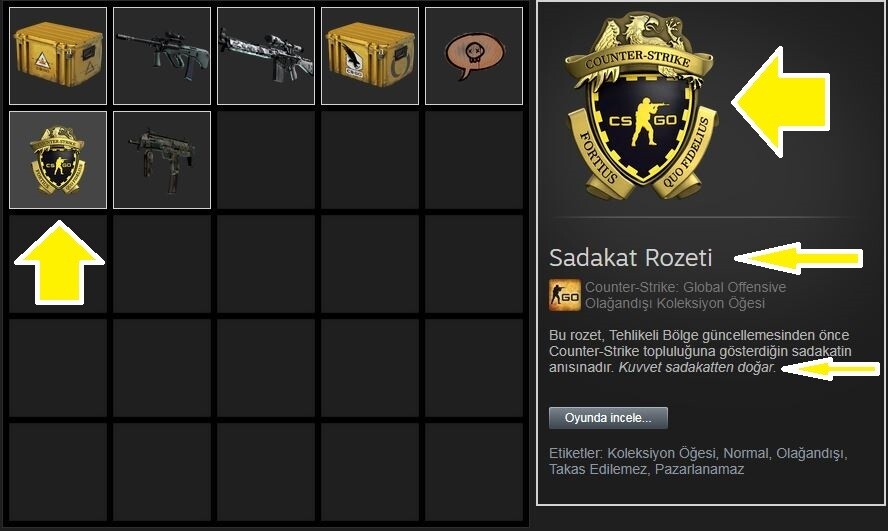Click the "Etiketler" tags line
Image resolution: width=888 pixels, height=531 pixels.
point(698,461)
